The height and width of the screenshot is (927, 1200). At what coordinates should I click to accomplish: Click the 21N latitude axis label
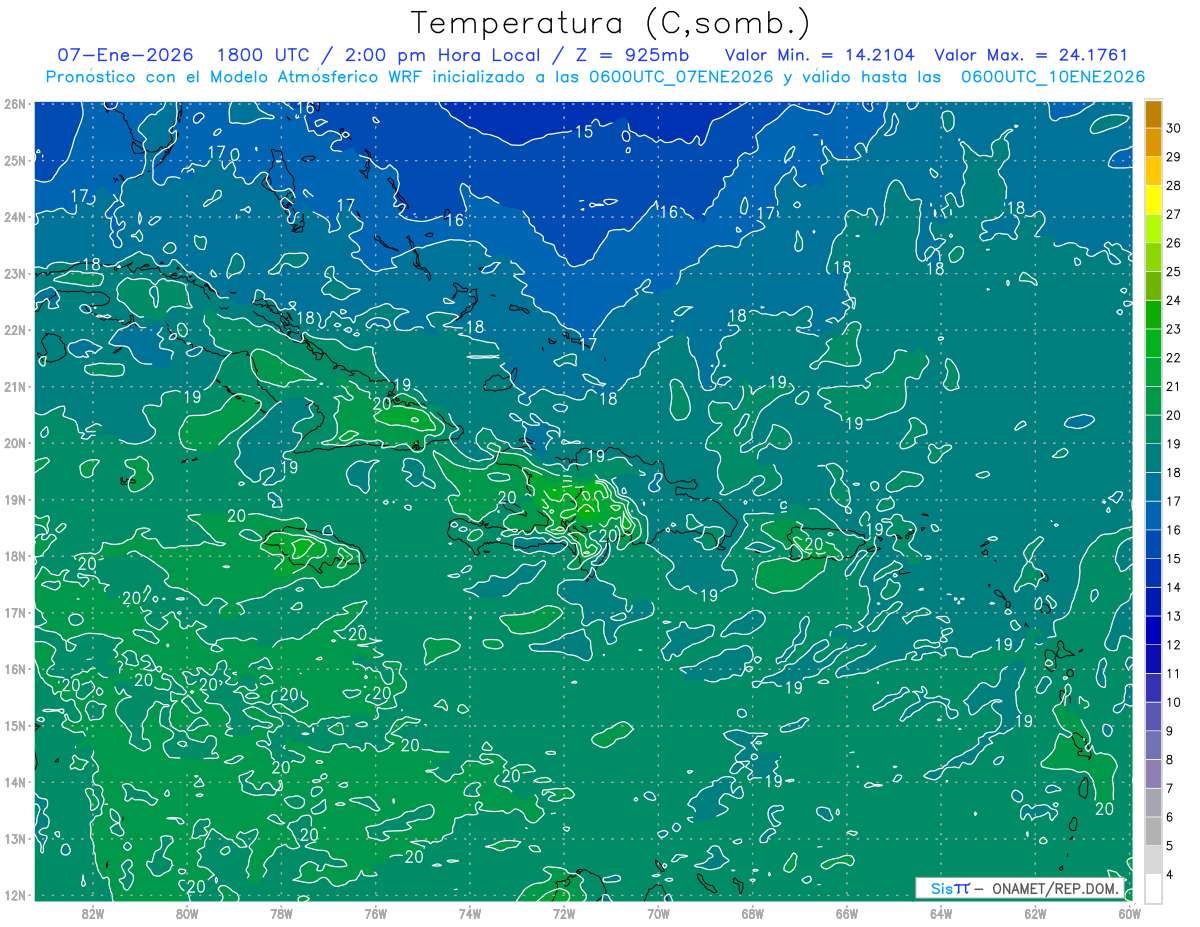pyautogui.click(x=14, y=386)
